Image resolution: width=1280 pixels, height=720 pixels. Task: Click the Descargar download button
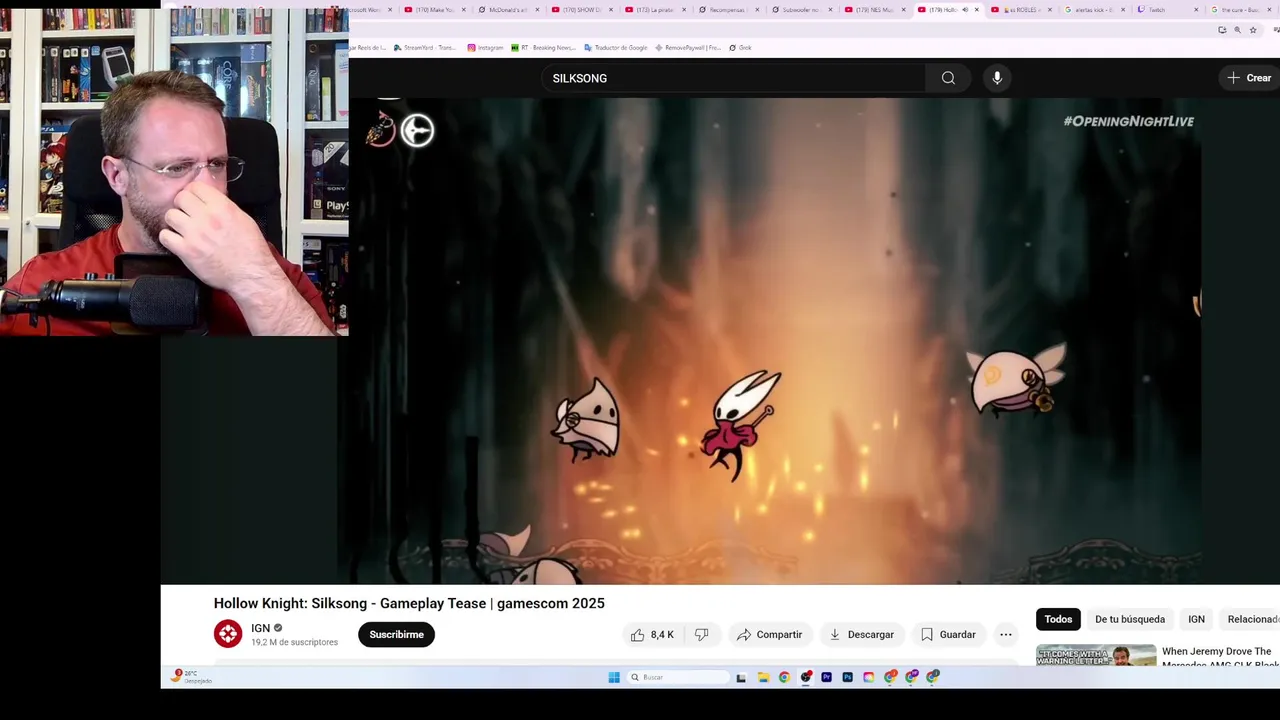[861, 634]
